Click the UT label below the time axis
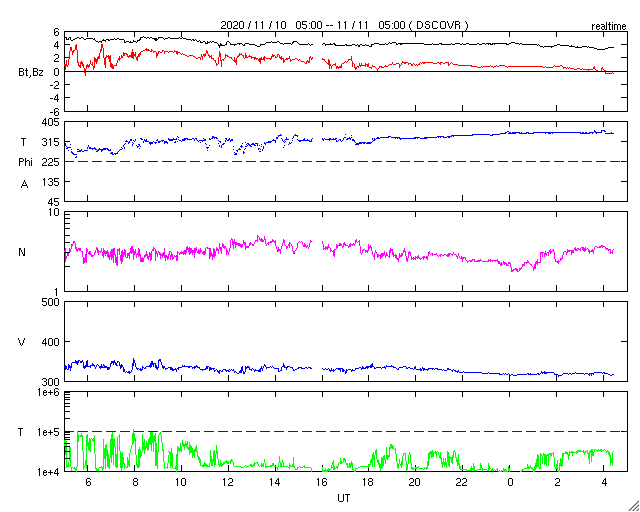 (343, 497)
